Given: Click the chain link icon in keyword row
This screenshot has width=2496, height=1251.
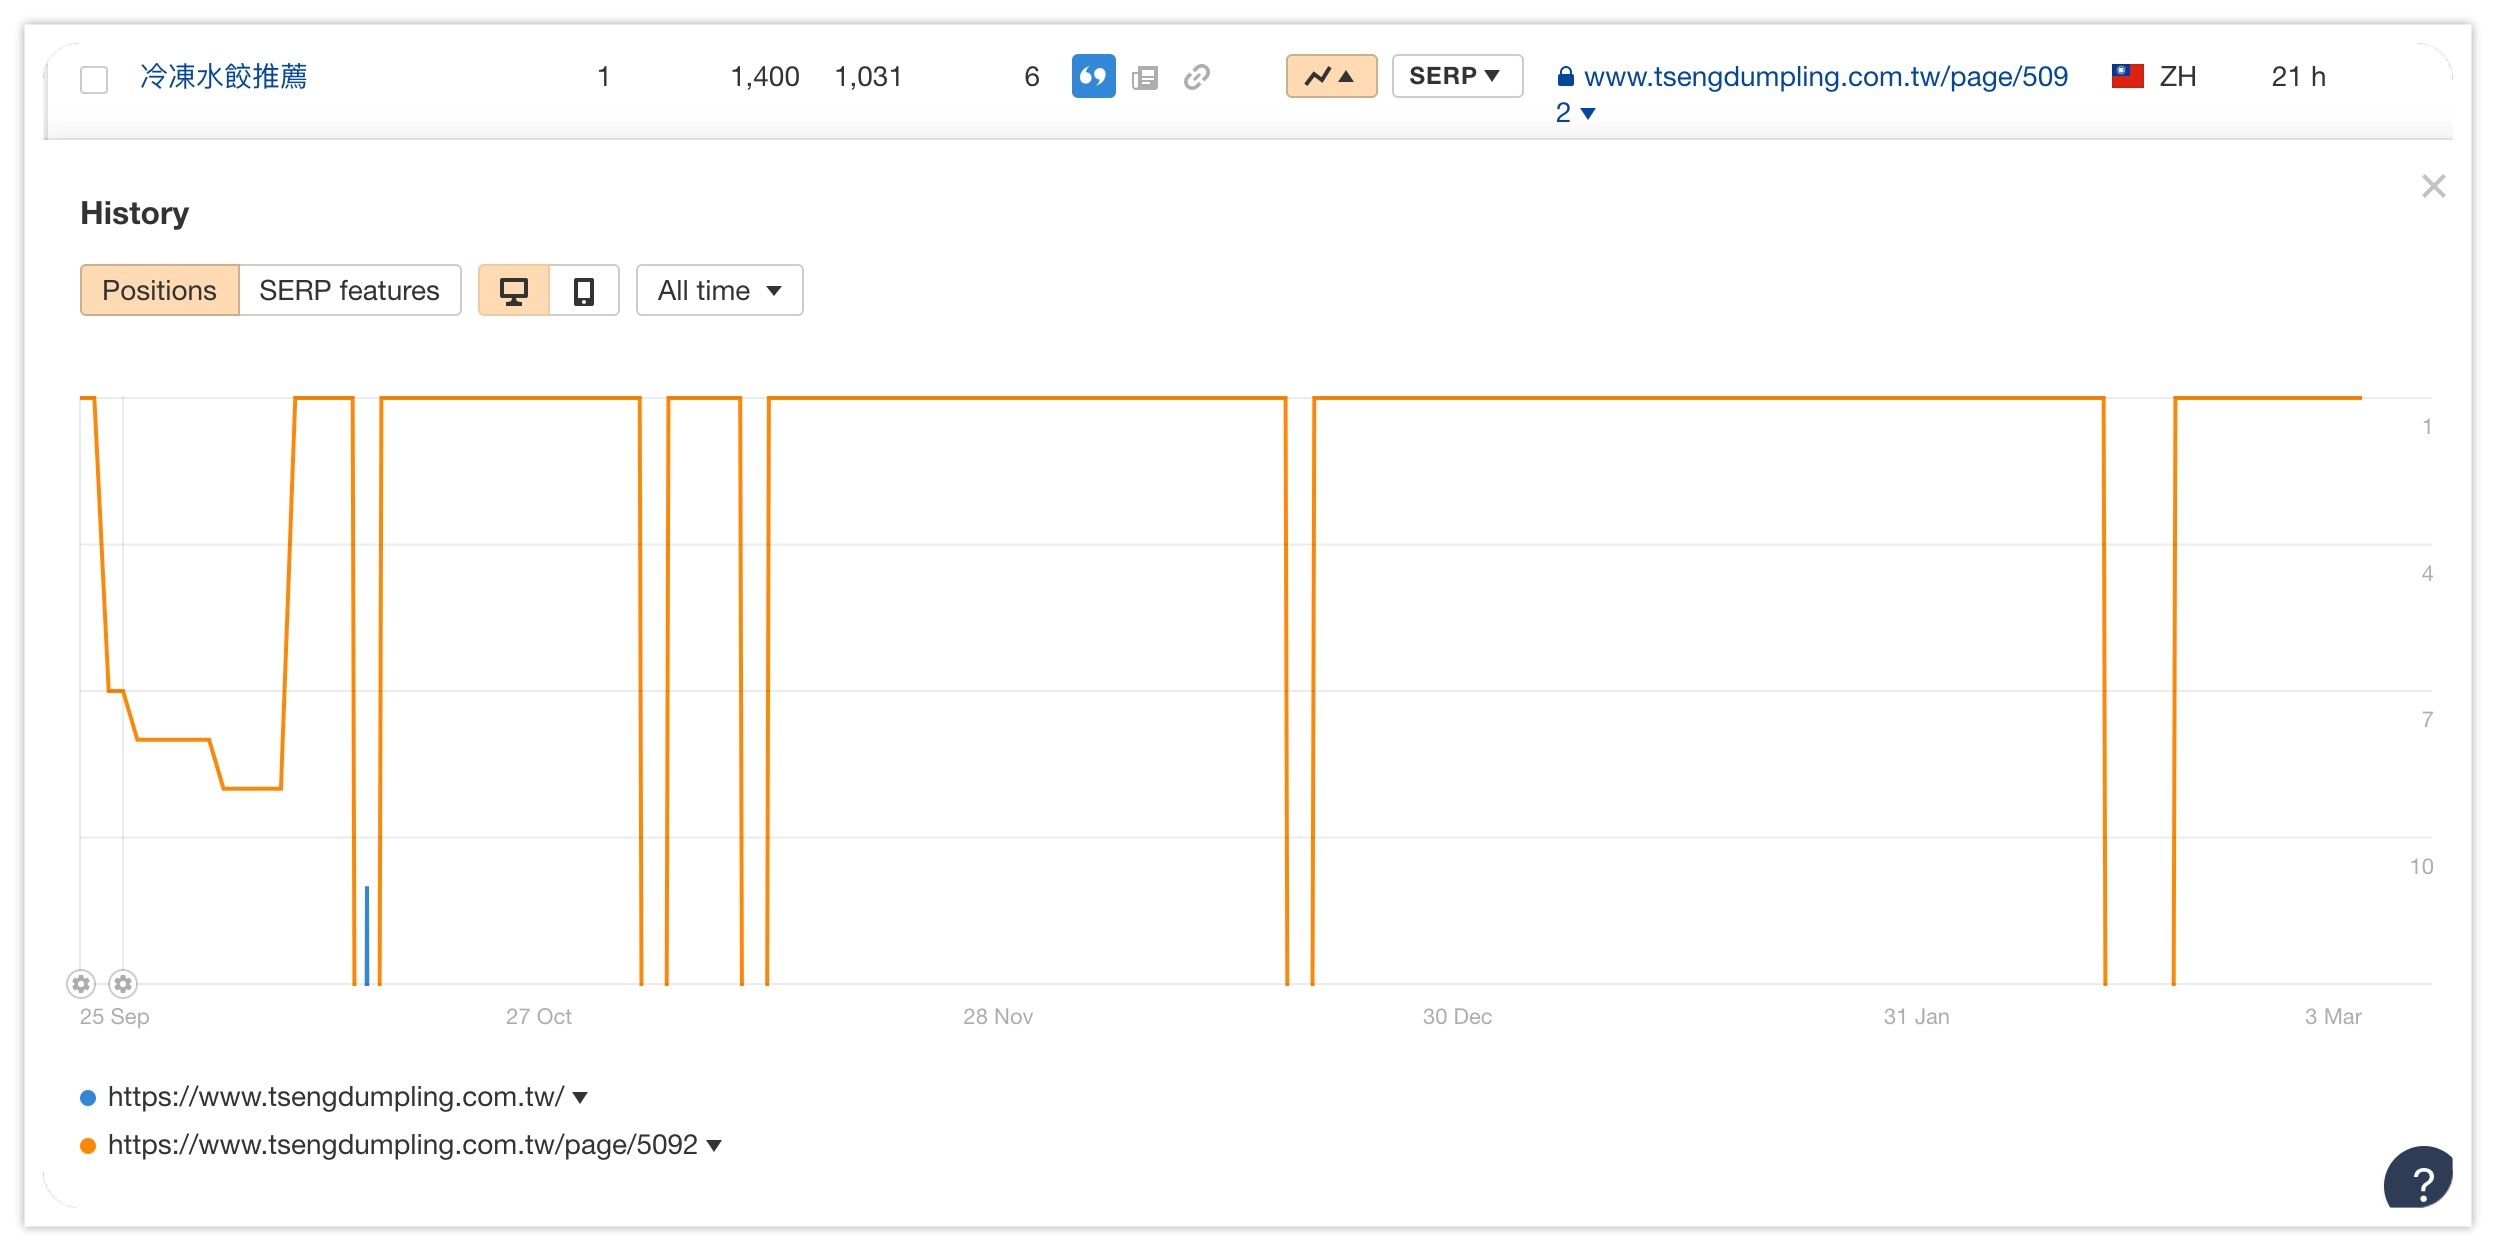Looking at the screenshot, I should 1197,77.
